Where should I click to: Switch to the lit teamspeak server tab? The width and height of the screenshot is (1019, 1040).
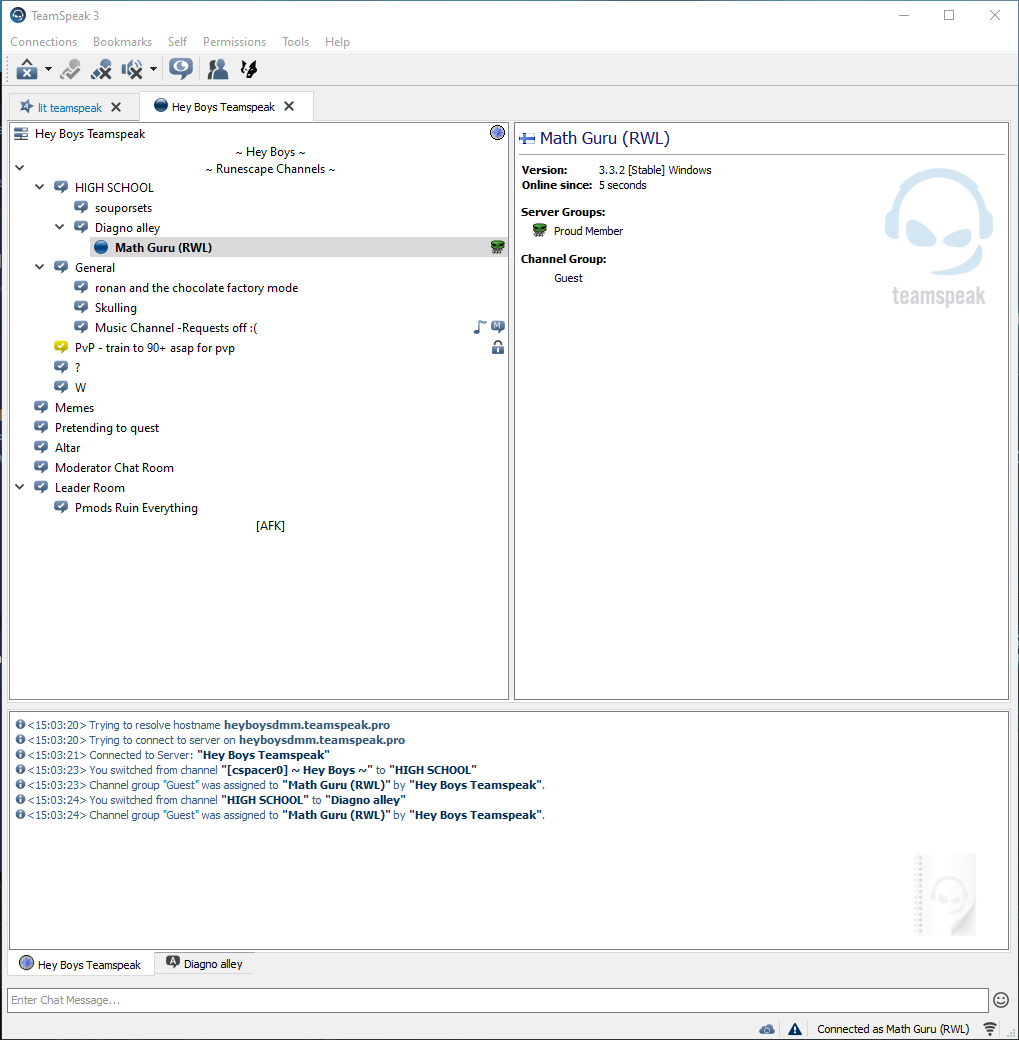[70, 107]
